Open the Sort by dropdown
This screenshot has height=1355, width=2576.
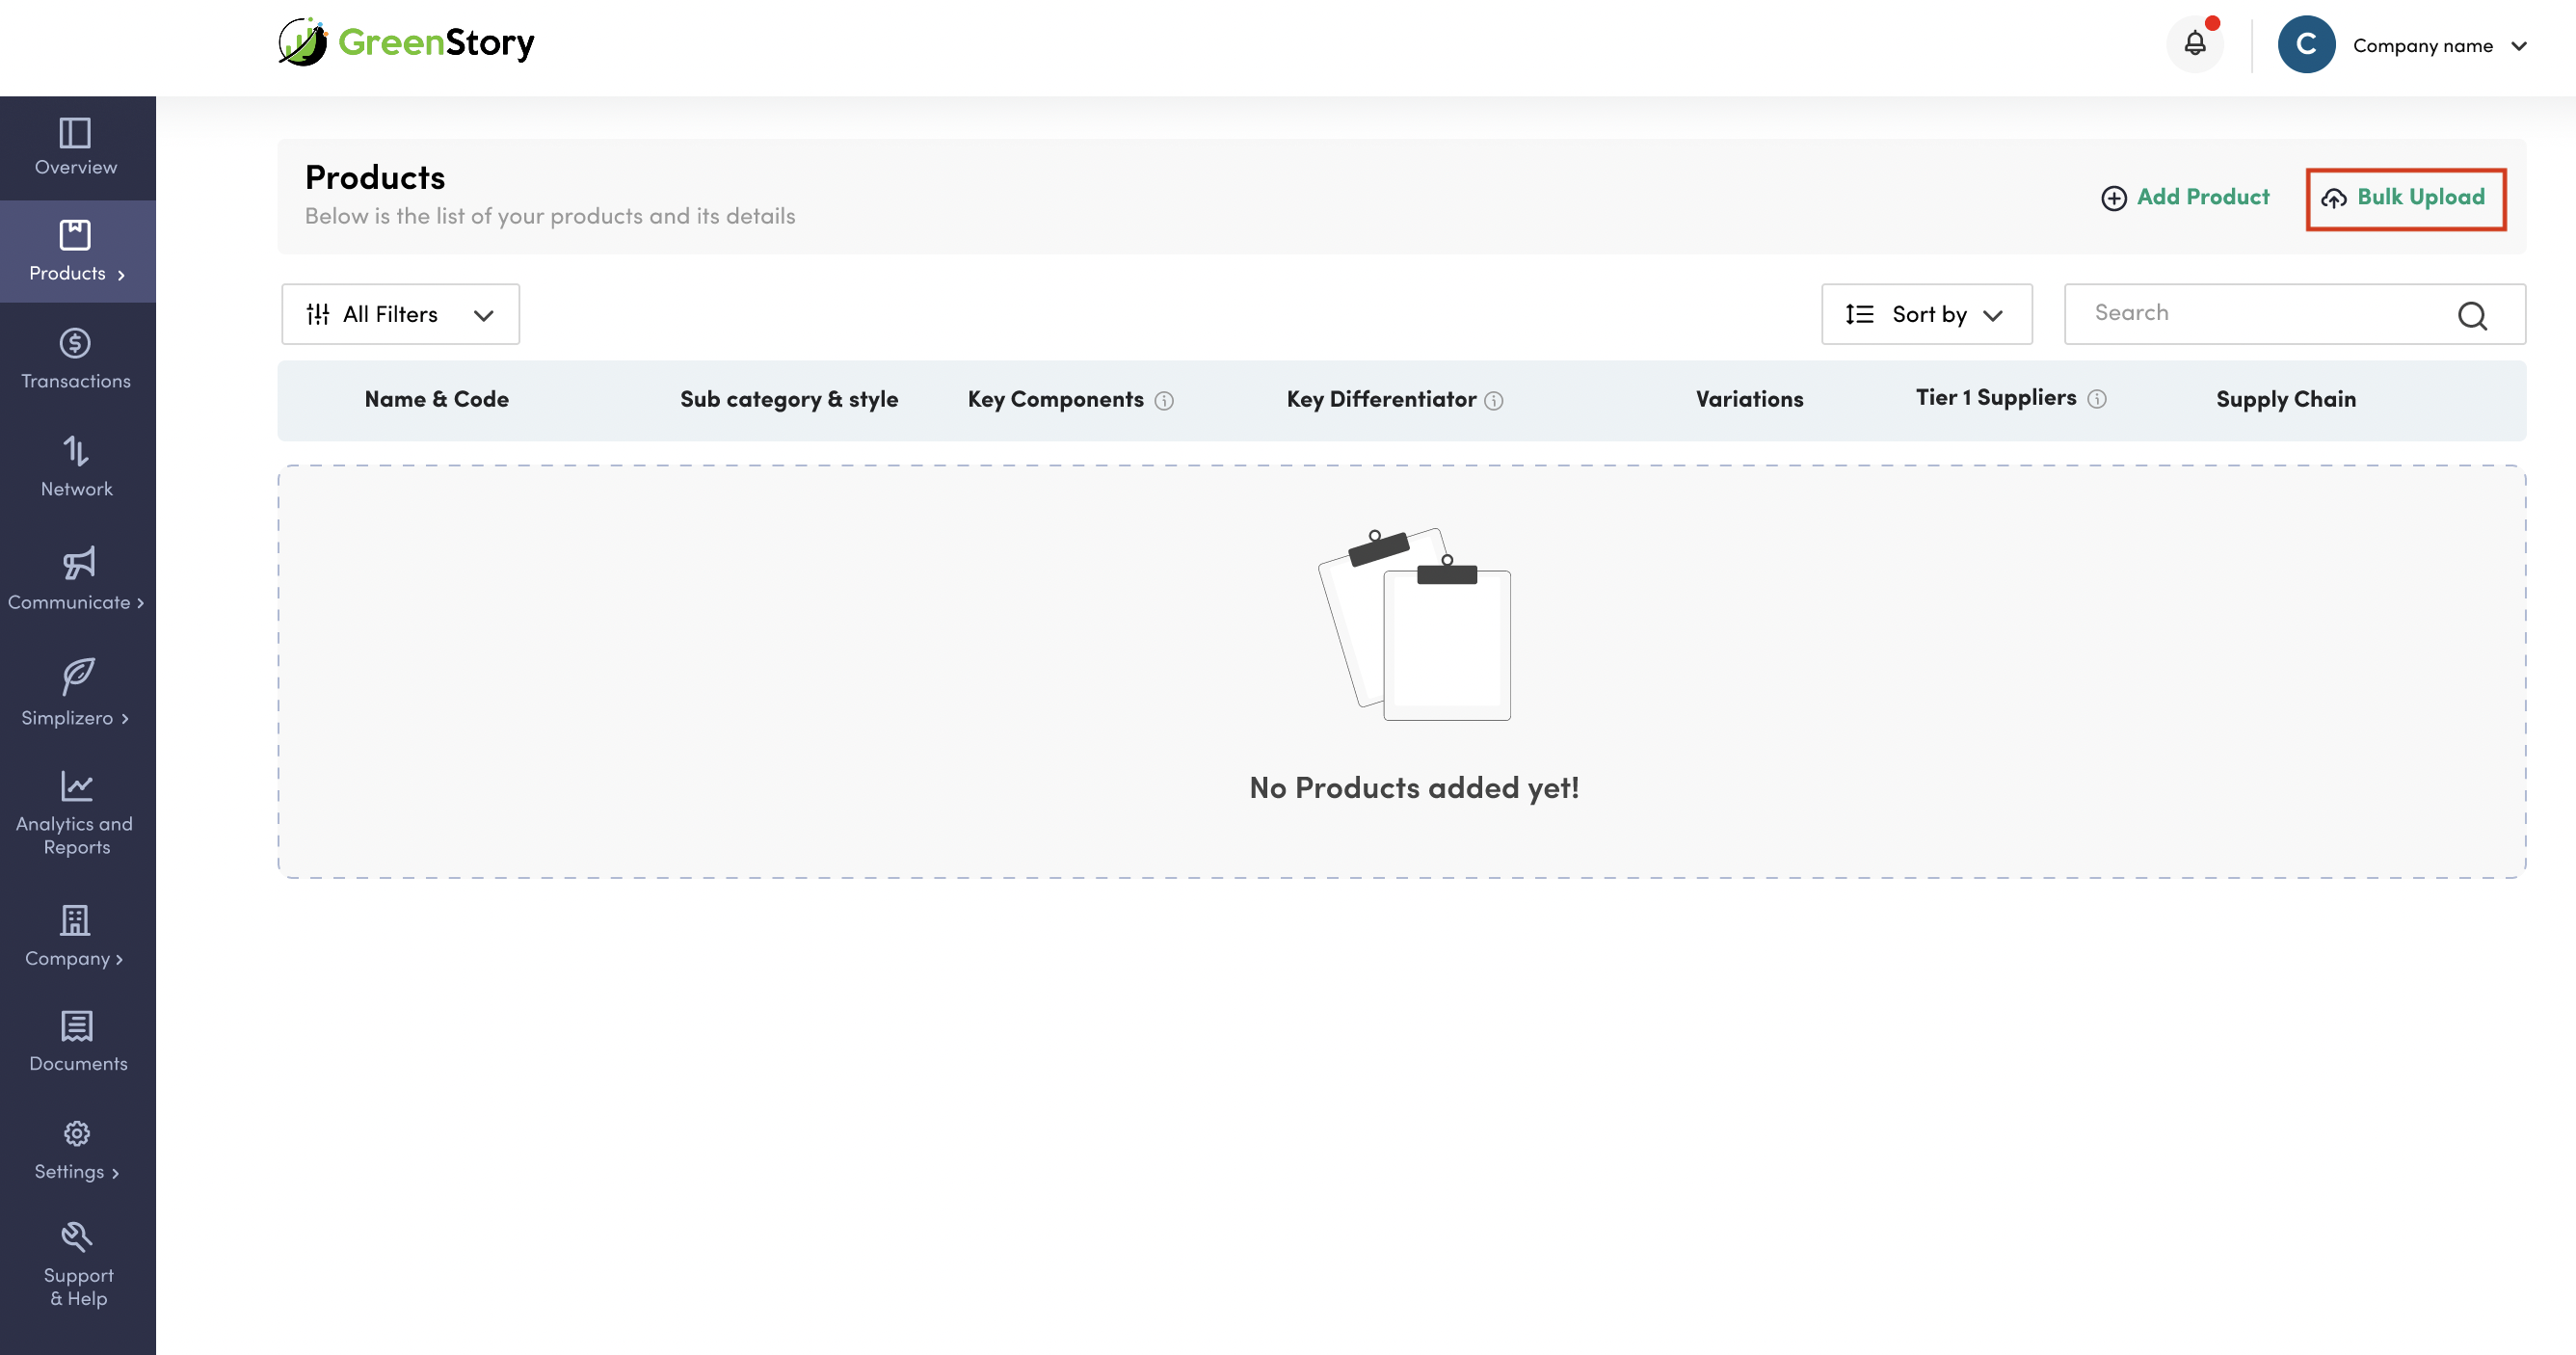pyautogui.click(x=1925, y=315)
